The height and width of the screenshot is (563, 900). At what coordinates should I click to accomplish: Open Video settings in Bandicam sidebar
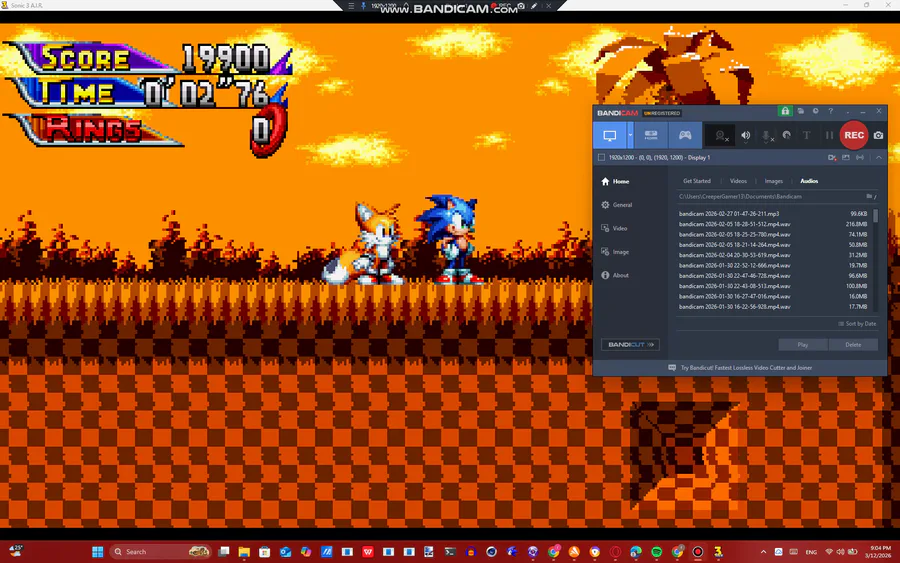[x=614, y=228]
